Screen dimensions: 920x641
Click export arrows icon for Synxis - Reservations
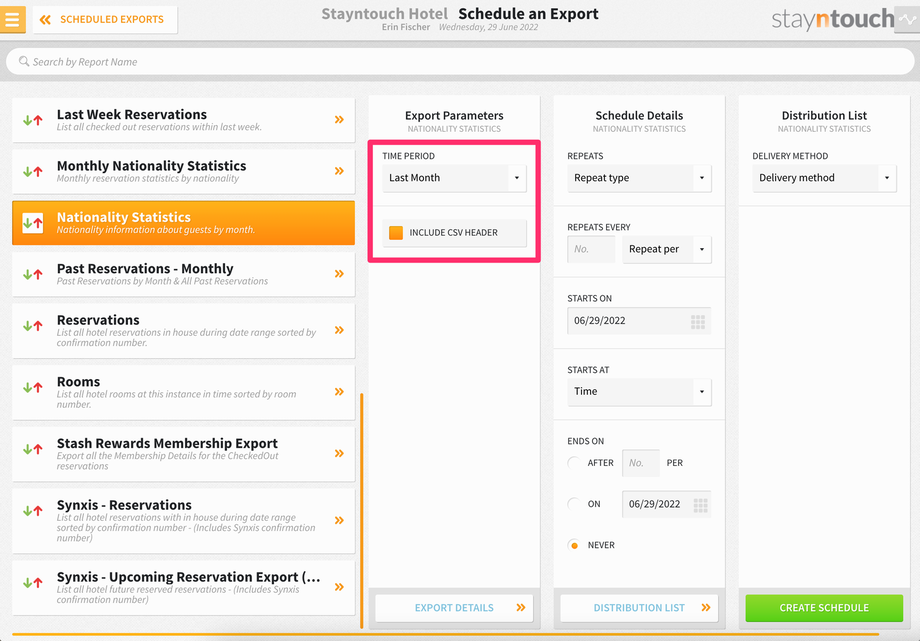pyautogui.click(x=33, y=511)
